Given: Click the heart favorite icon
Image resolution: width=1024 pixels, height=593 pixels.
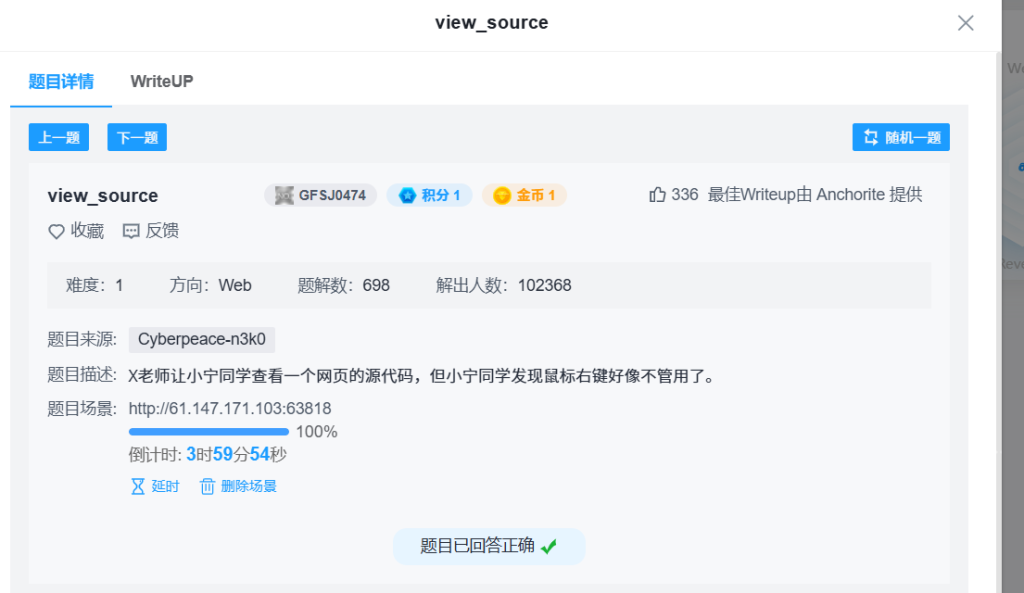Looking at the screenshot, I should tap(57, 231).
